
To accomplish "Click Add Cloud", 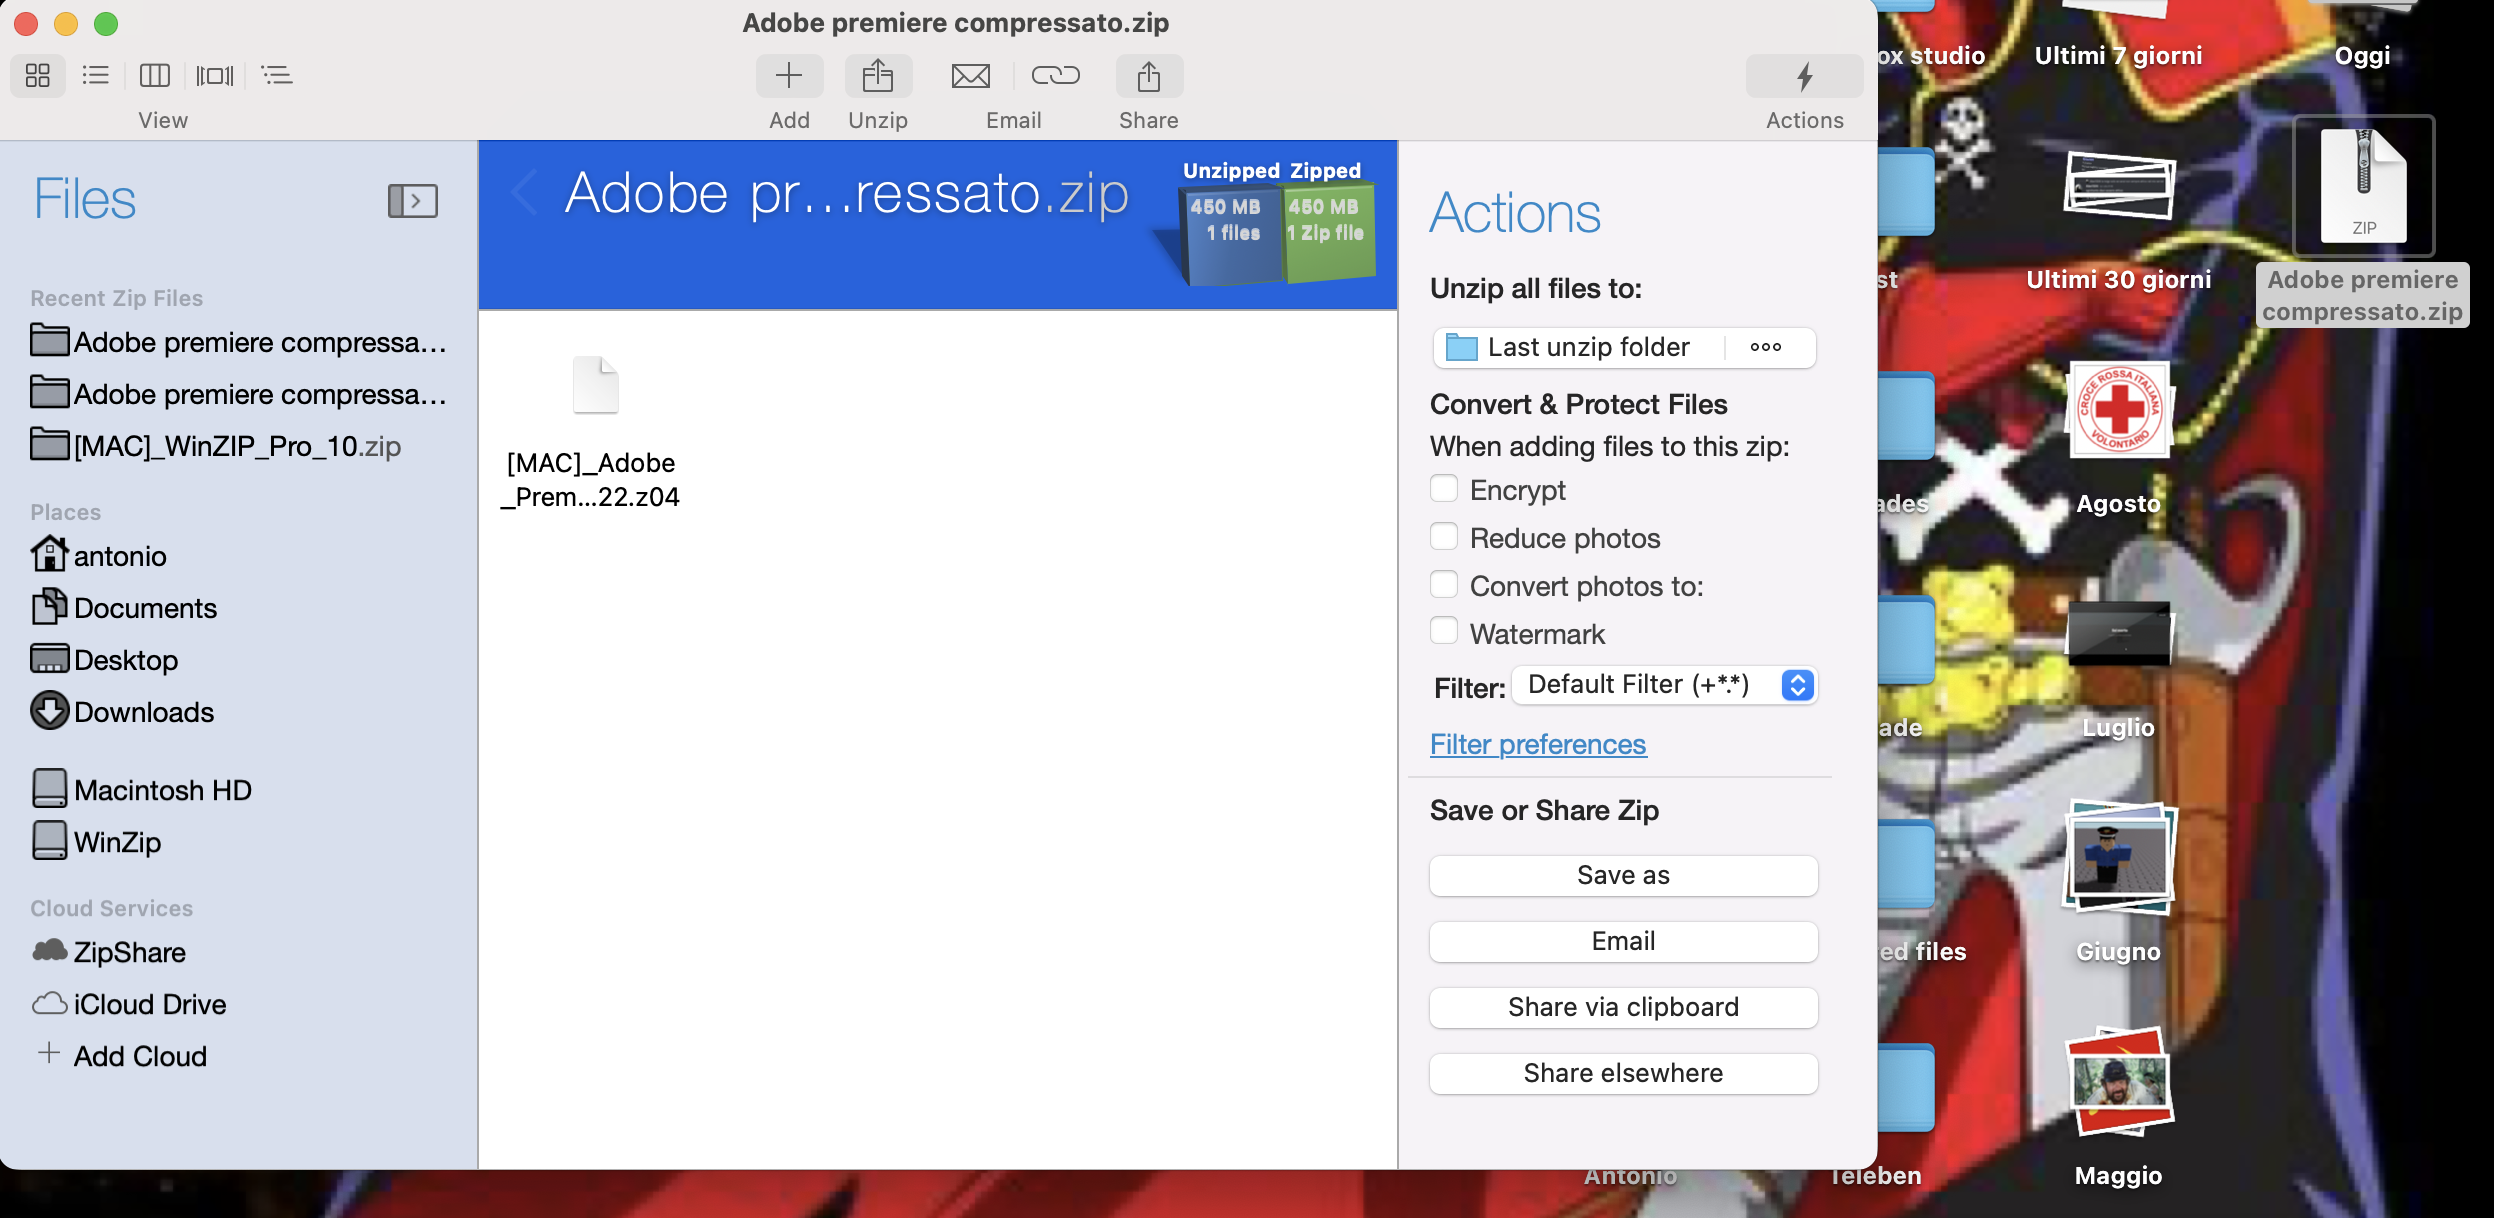I will (121, 1055).
